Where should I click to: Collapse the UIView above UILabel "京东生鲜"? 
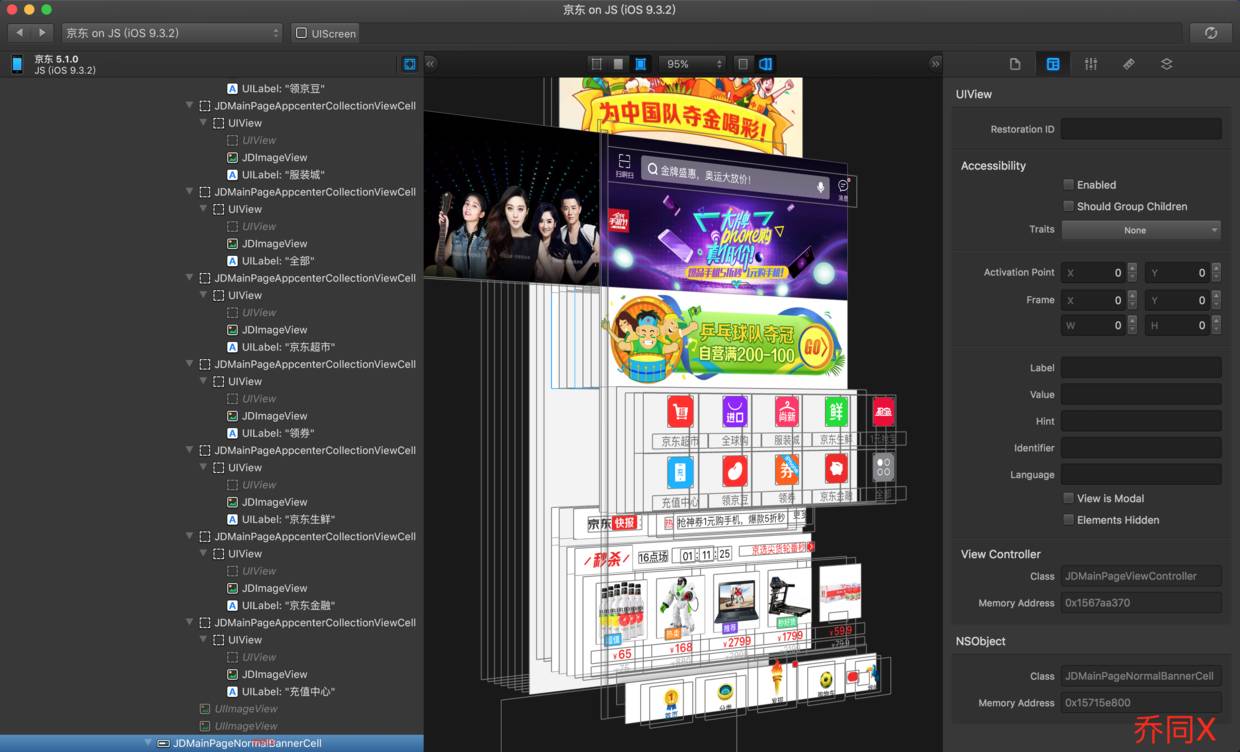(x=205, y=468)
